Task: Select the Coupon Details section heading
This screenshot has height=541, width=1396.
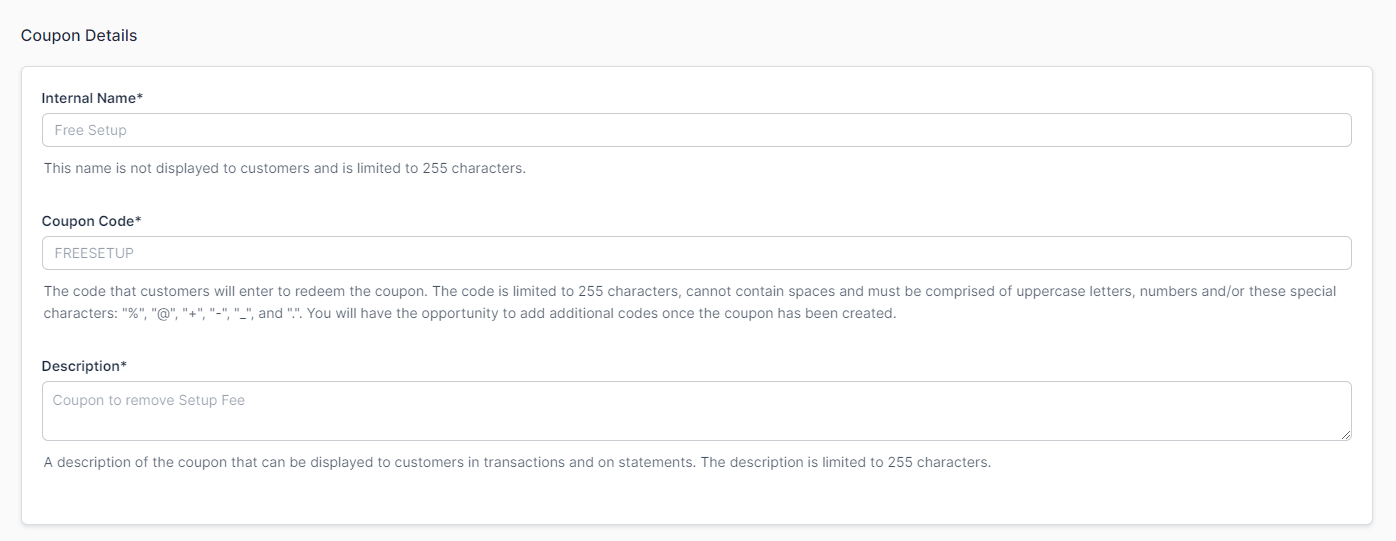Action: (79, 35)
